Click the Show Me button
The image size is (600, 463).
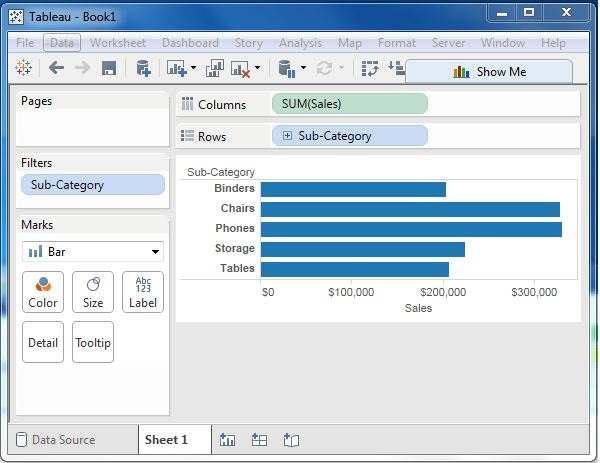[489, 72]
